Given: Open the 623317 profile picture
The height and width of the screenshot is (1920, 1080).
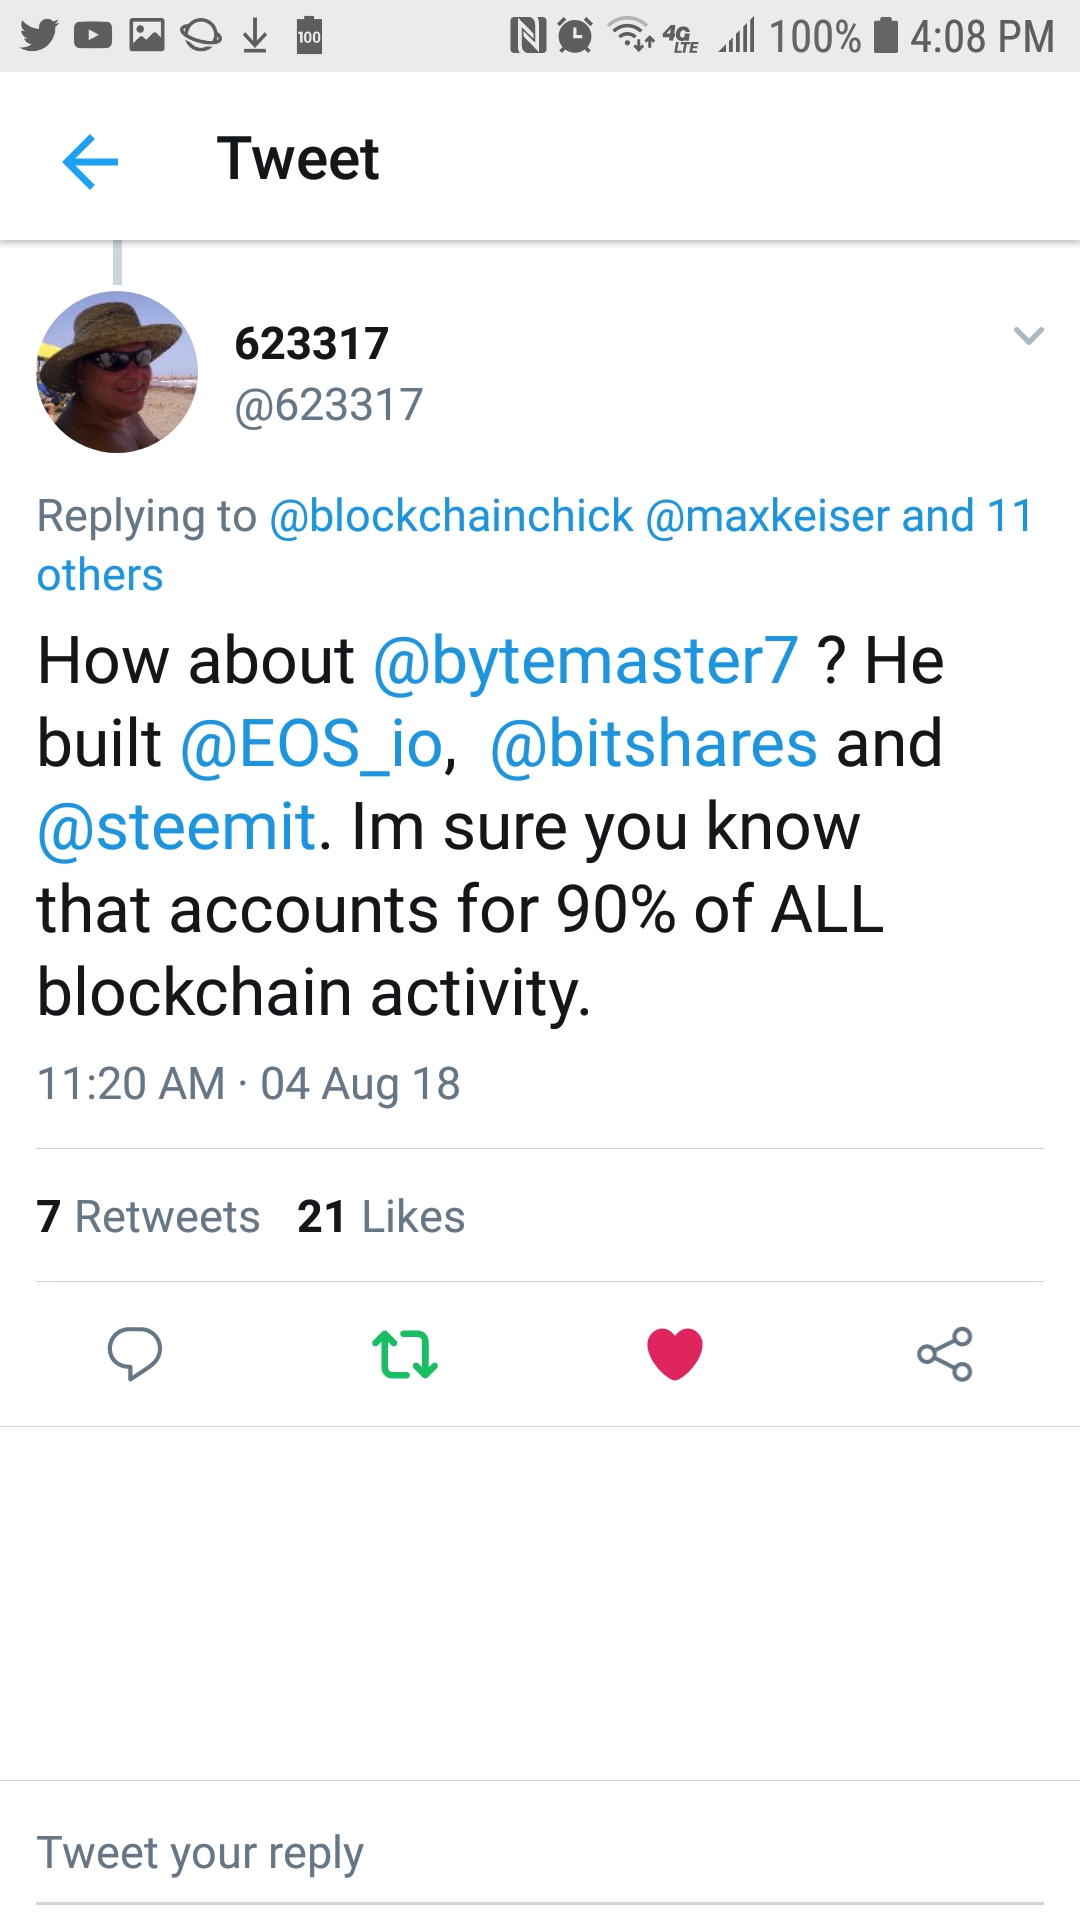Looking at the screenshot, I should (x=117, y=372).
